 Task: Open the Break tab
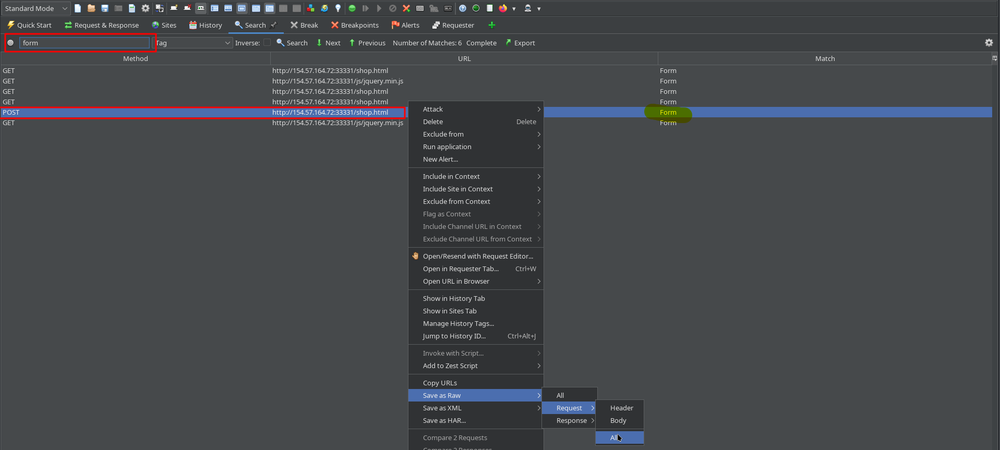coord(304,25)
